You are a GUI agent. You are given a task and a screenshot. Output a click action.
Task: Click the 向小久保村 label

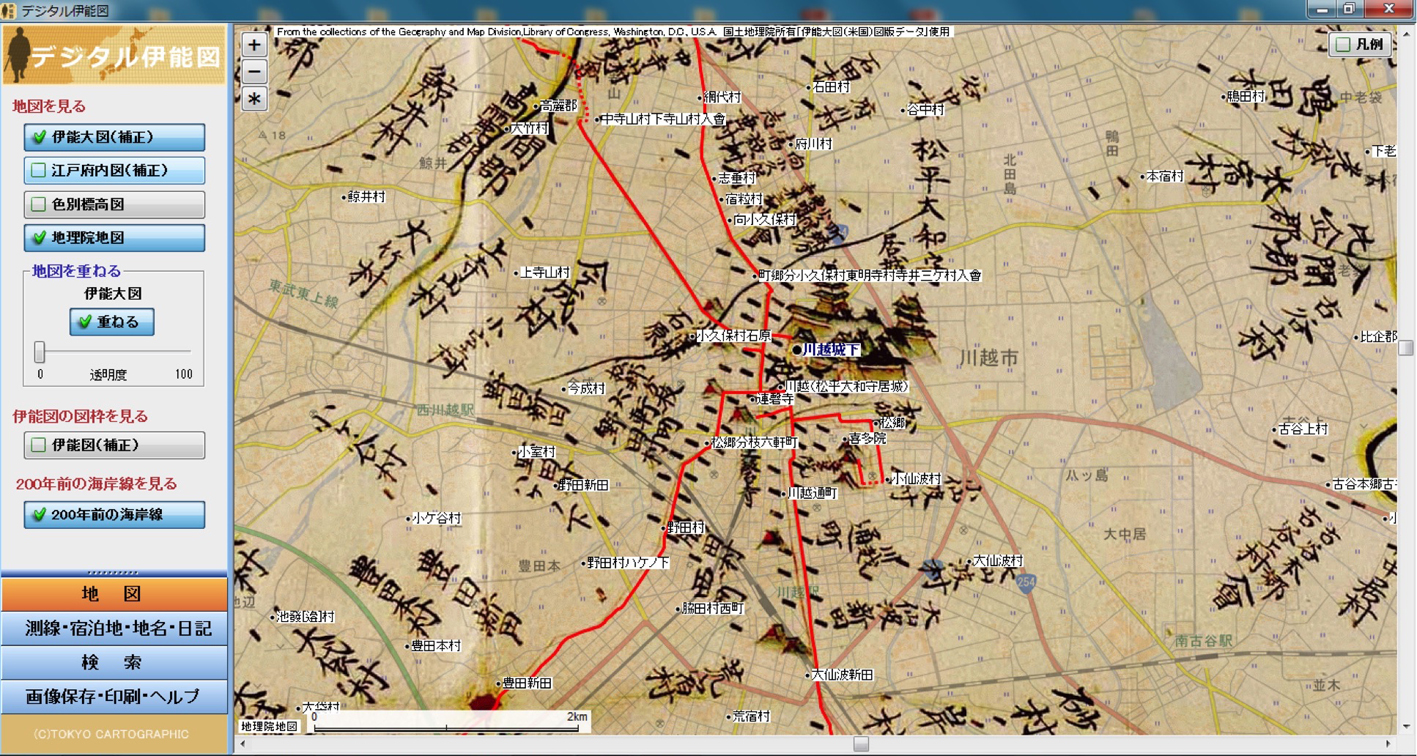click(765, 219)
